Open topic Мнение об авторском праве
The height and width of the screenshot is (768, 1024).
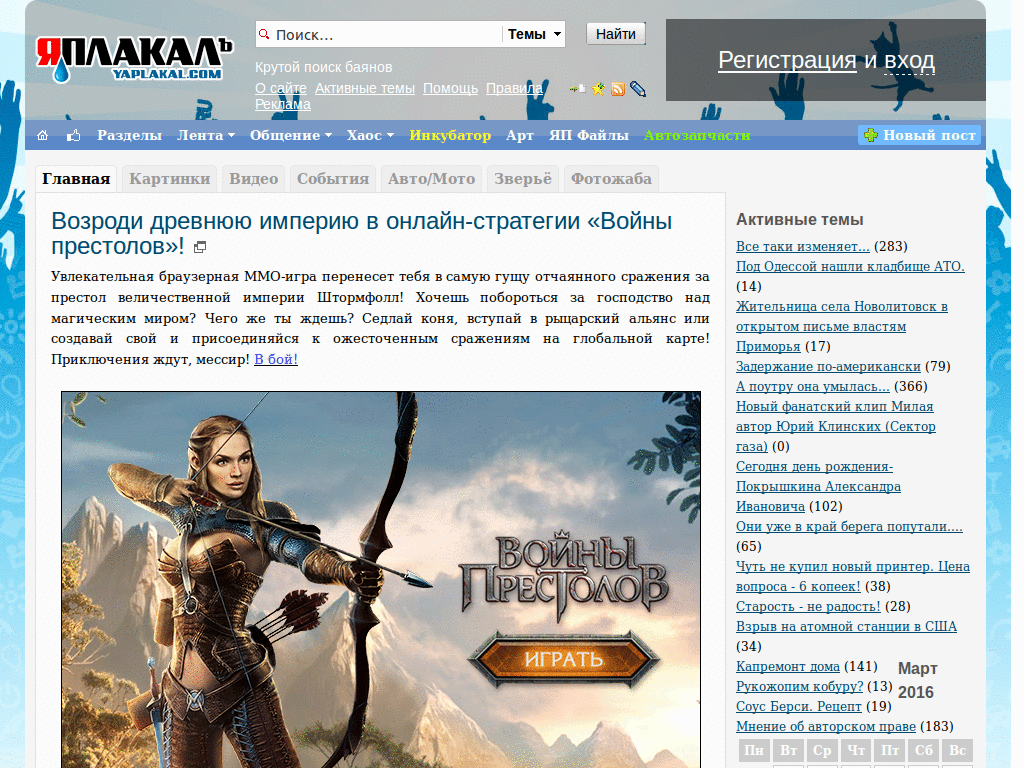click(825, 727)
